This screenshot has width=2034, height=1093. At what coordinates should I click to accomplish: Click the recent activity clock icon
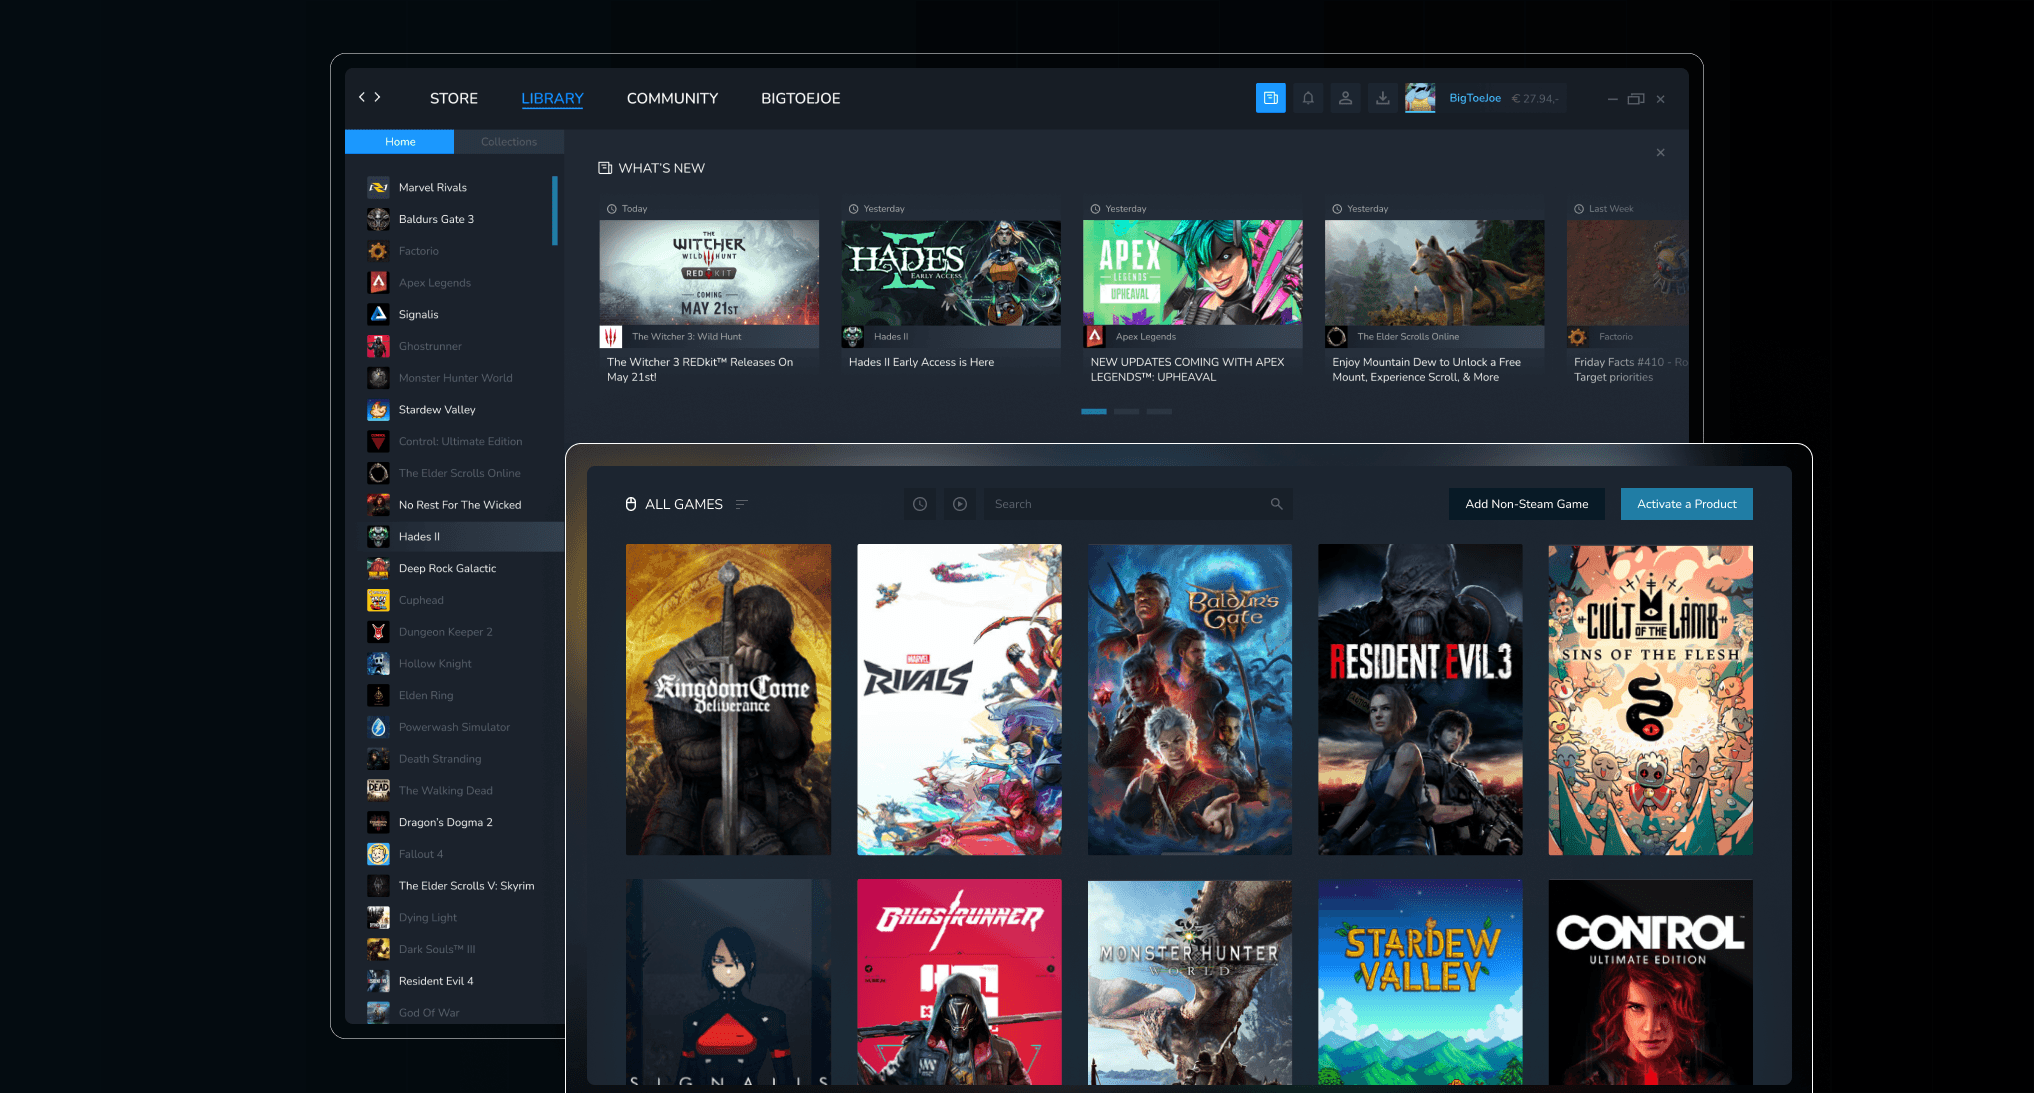tap(920, 504)
